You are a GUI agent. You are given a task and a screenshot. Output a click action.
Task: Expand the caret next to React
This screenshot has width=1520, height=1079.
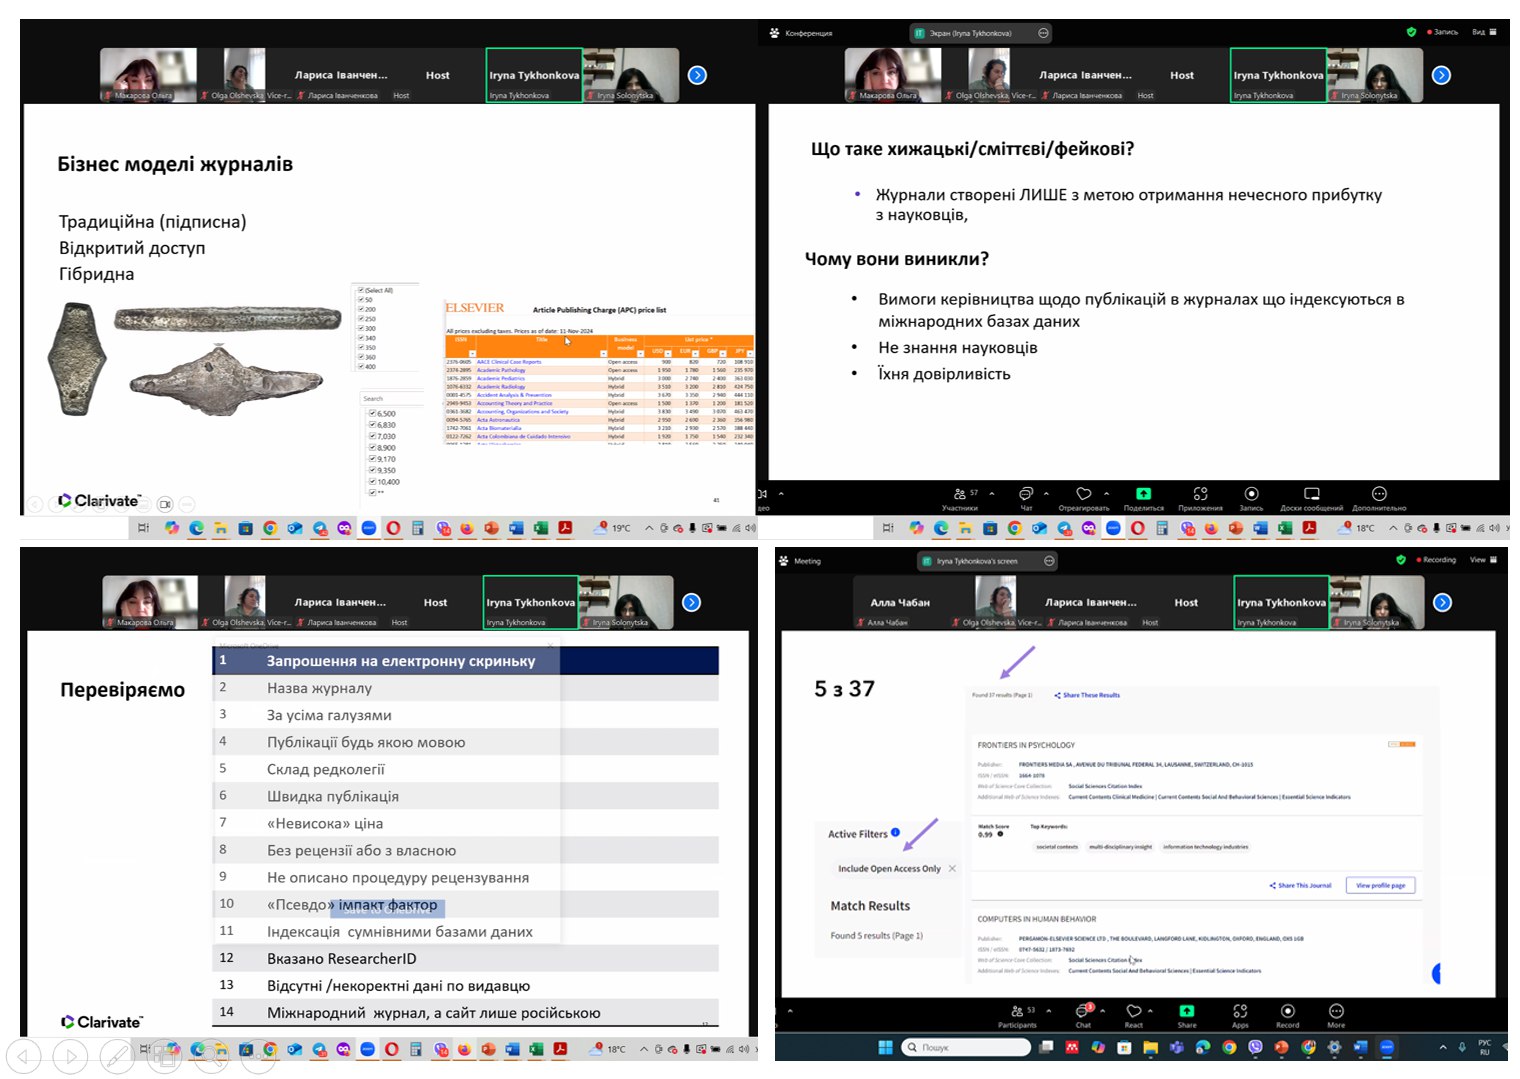pos(1150,1011)
